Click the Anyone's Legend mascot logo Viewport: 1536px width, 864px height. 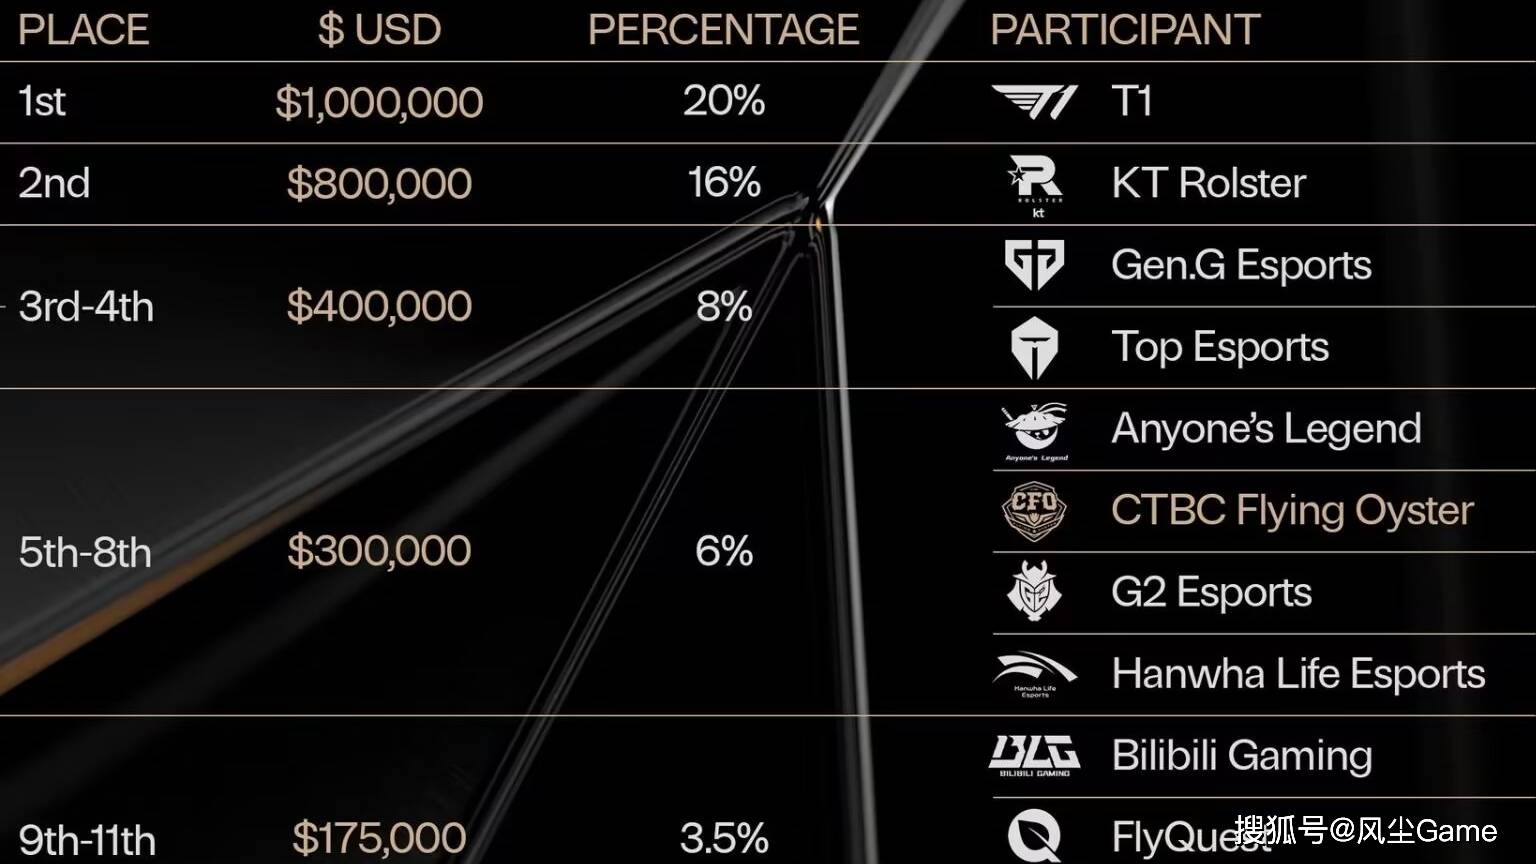(x=1036, y=430)
